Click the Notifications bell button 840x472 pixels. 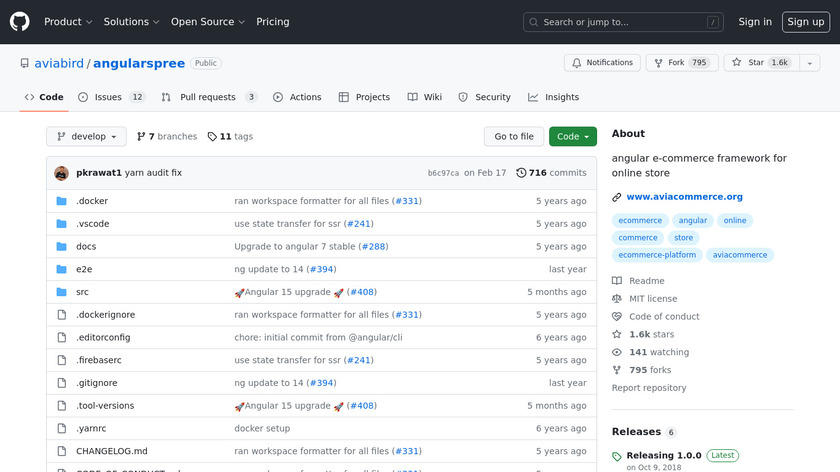tap(602, 63)
